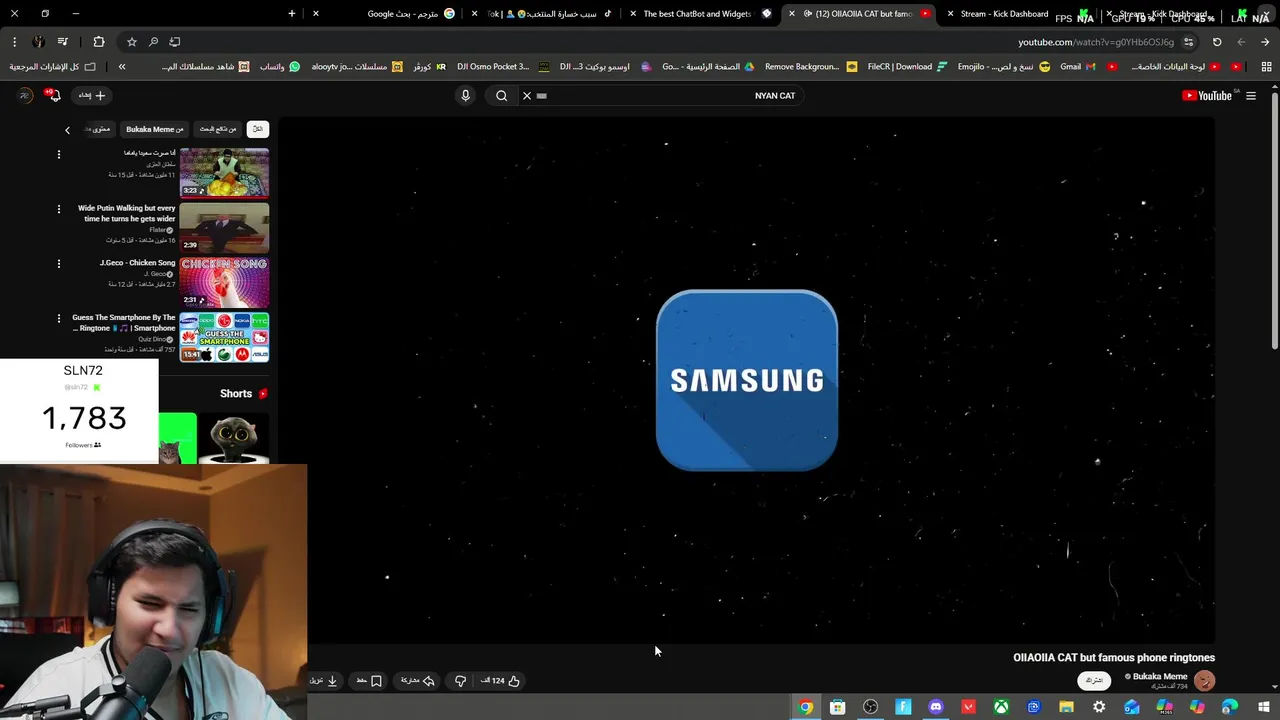Viewport: 1280px width, 720px height.
Task: Like the video with thumbs up
Action: [501, 681]
